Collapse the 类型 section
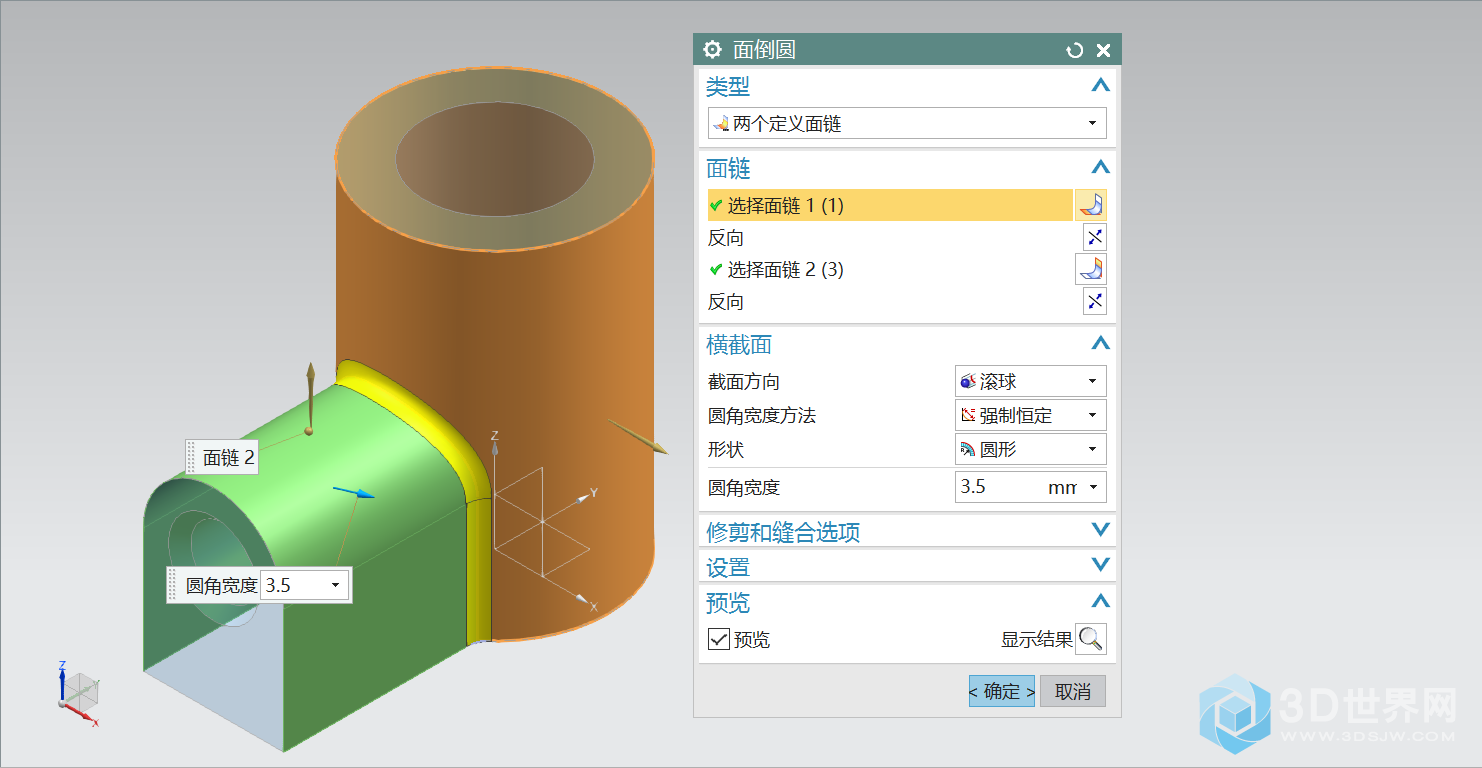Viewport: 1482px width, 768px height. click(x=1100, y=86)
